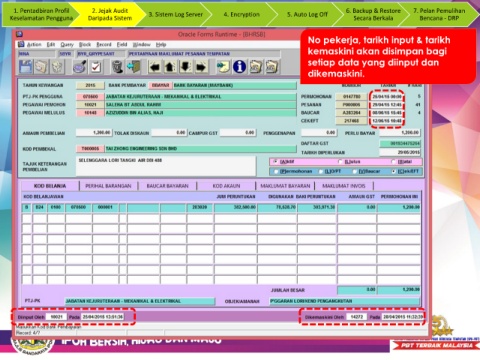Click the Amaun Pembelian input field
The image size is (480, 360).
[94, 133]
